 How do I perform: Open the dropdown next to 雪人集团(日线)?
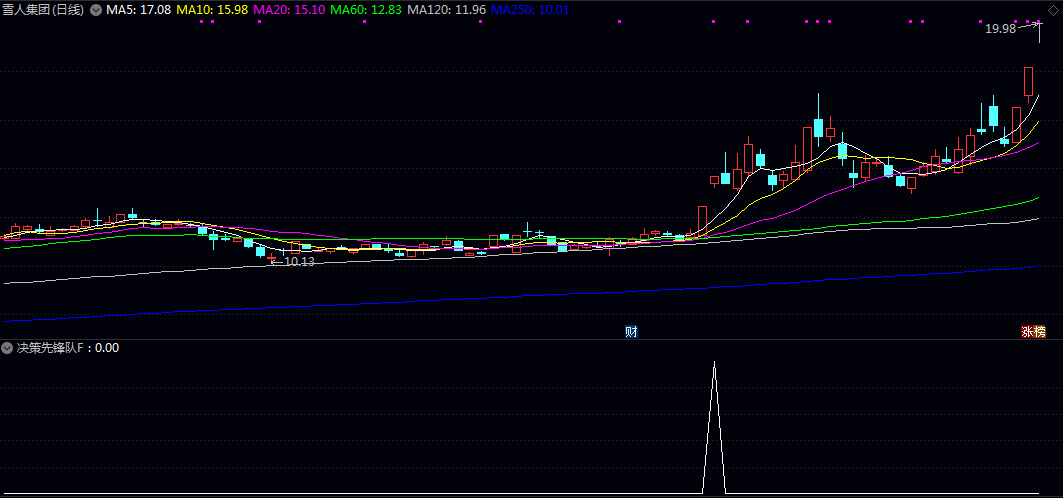(x=96, y=10)
